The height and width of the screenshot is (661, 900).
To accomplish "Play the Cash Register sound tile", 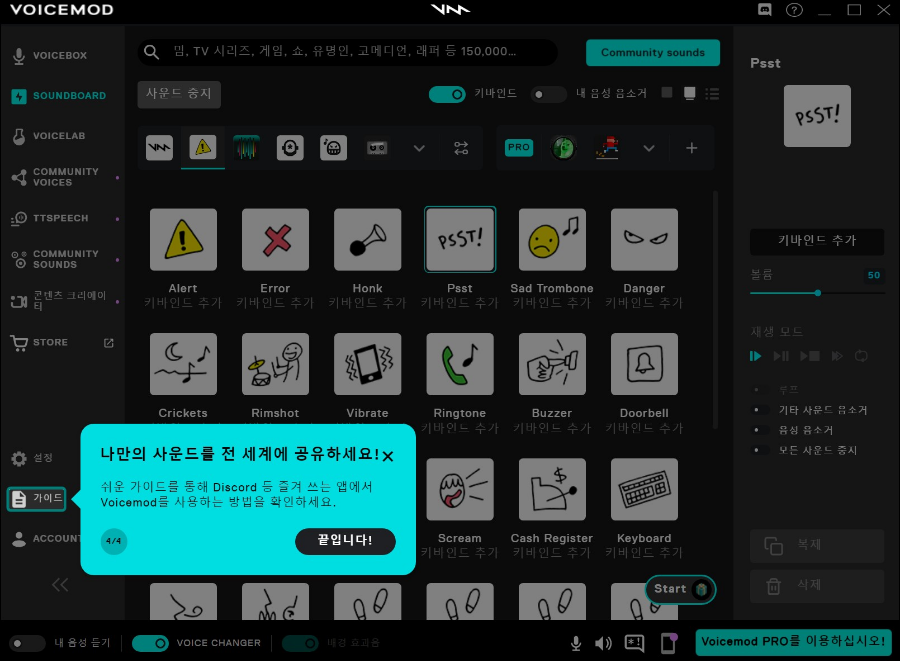I will pyautogui.click(x=552, y=489).
